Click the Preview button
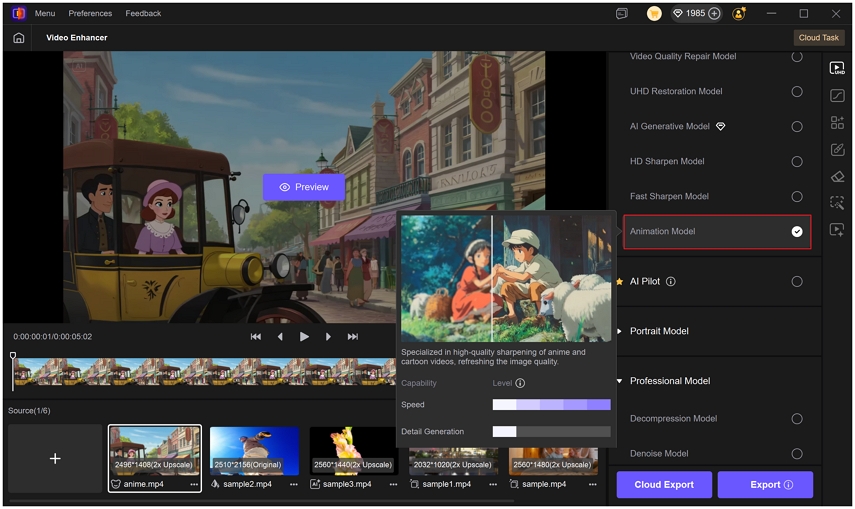The height and width of the screenshot is (509, 855). pyautogui.click(x=304, y=187)
